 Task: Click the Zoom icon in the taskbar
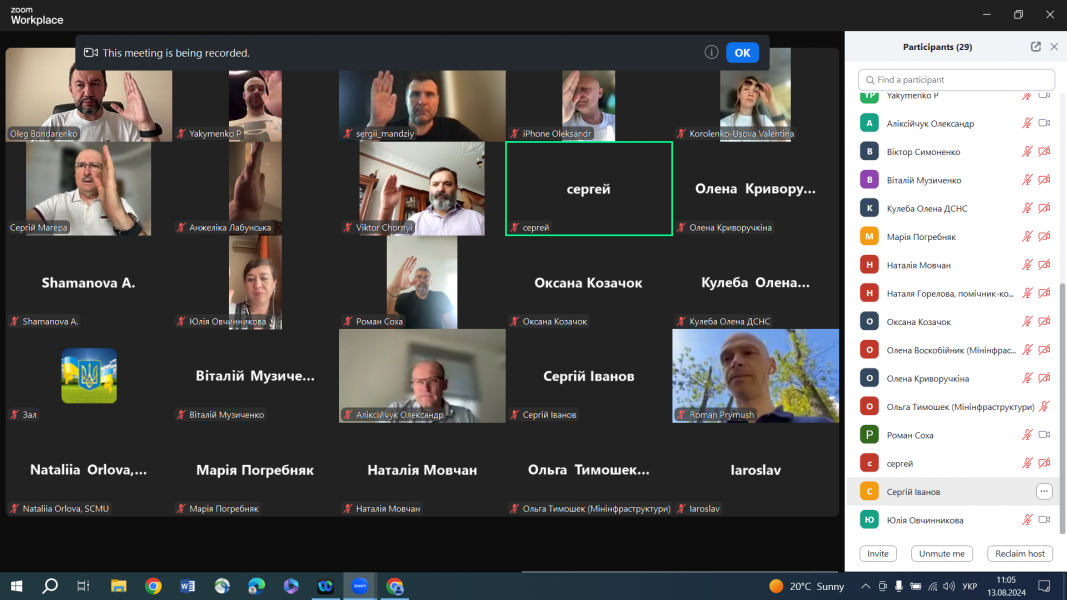[360, 586]
